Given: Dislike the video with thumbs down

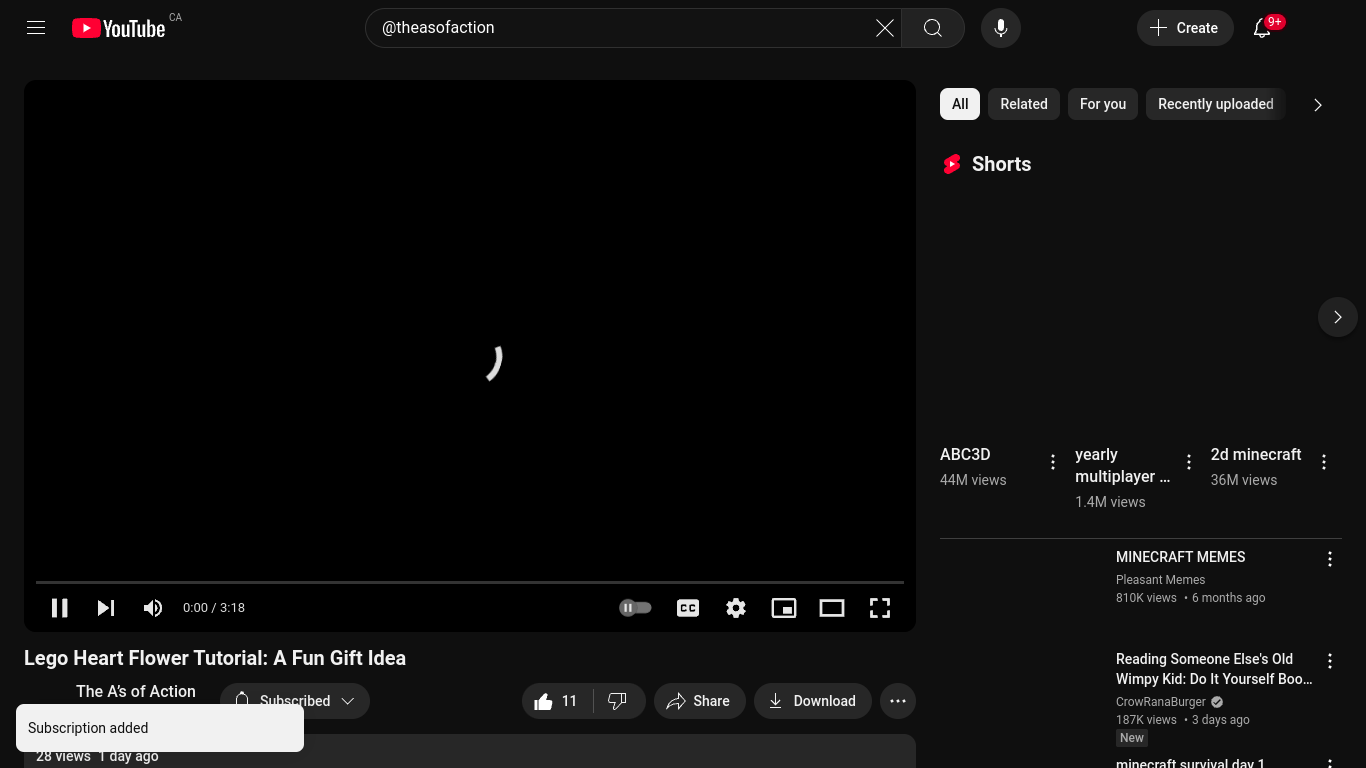Looking at the screenshot, I should [x=618, y=701].
